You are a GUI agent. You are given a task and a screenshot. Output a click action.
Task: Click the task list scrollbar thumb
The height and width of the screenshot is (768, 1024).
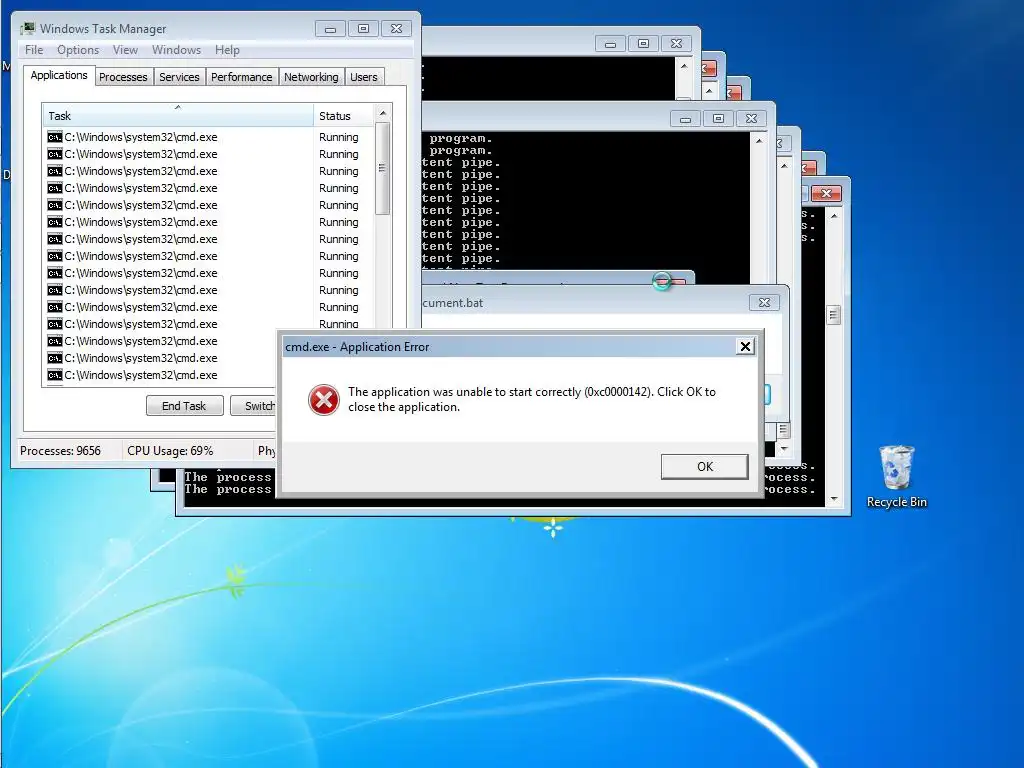coord(383,168)
